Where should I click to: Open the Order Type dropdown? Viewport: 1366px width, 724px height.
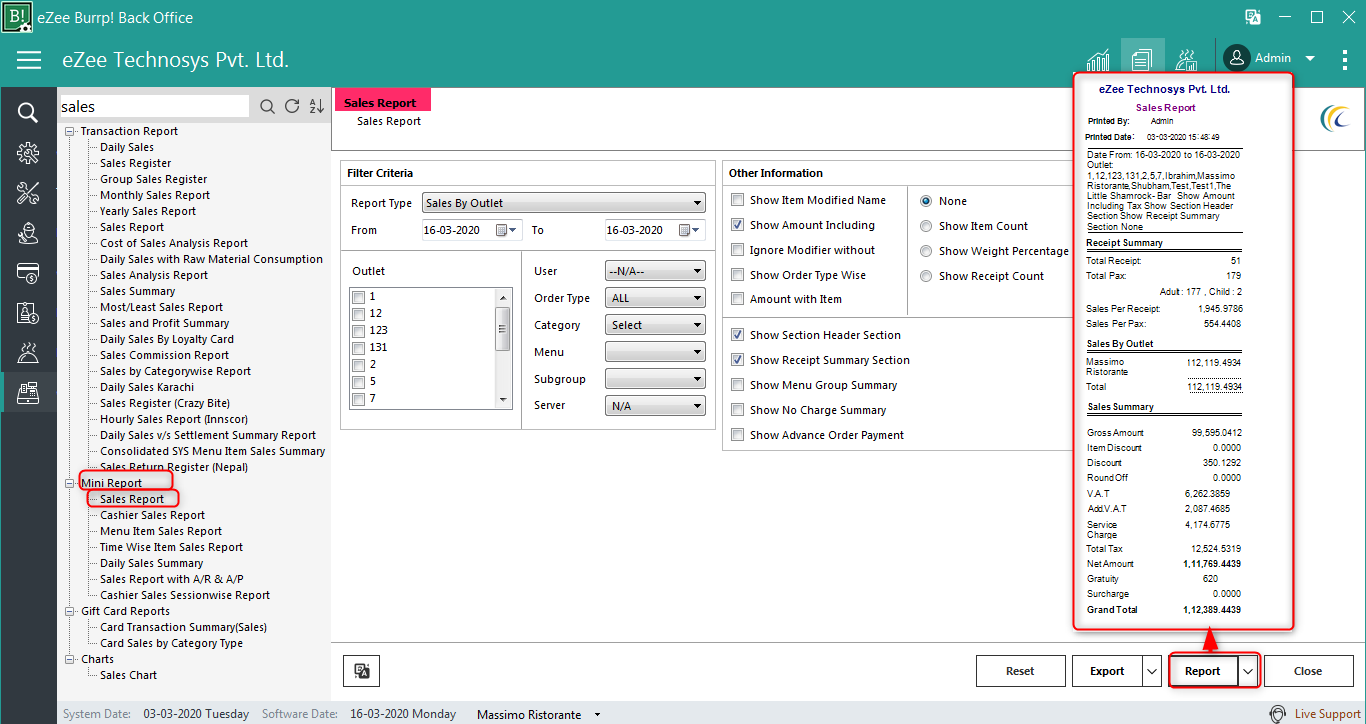pos(656,298)
